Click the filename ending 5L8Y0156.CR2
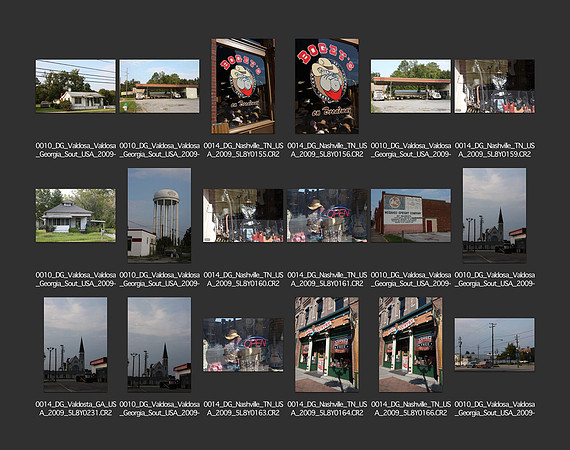The height and width of the screenshot is (450, 570). [327, 150]
